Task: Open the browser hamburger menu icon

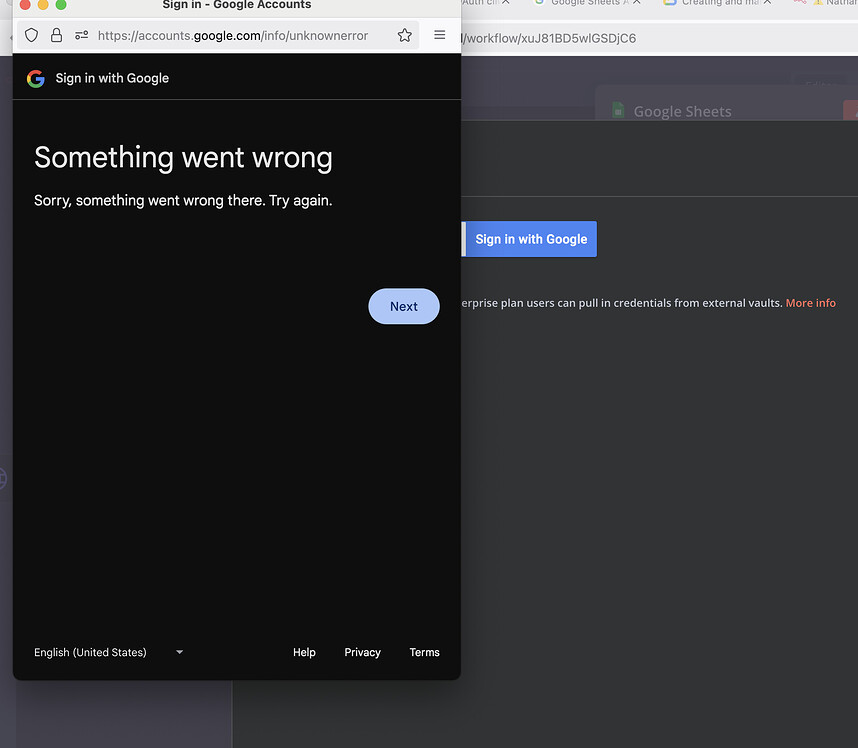Action: pos(438,35)
